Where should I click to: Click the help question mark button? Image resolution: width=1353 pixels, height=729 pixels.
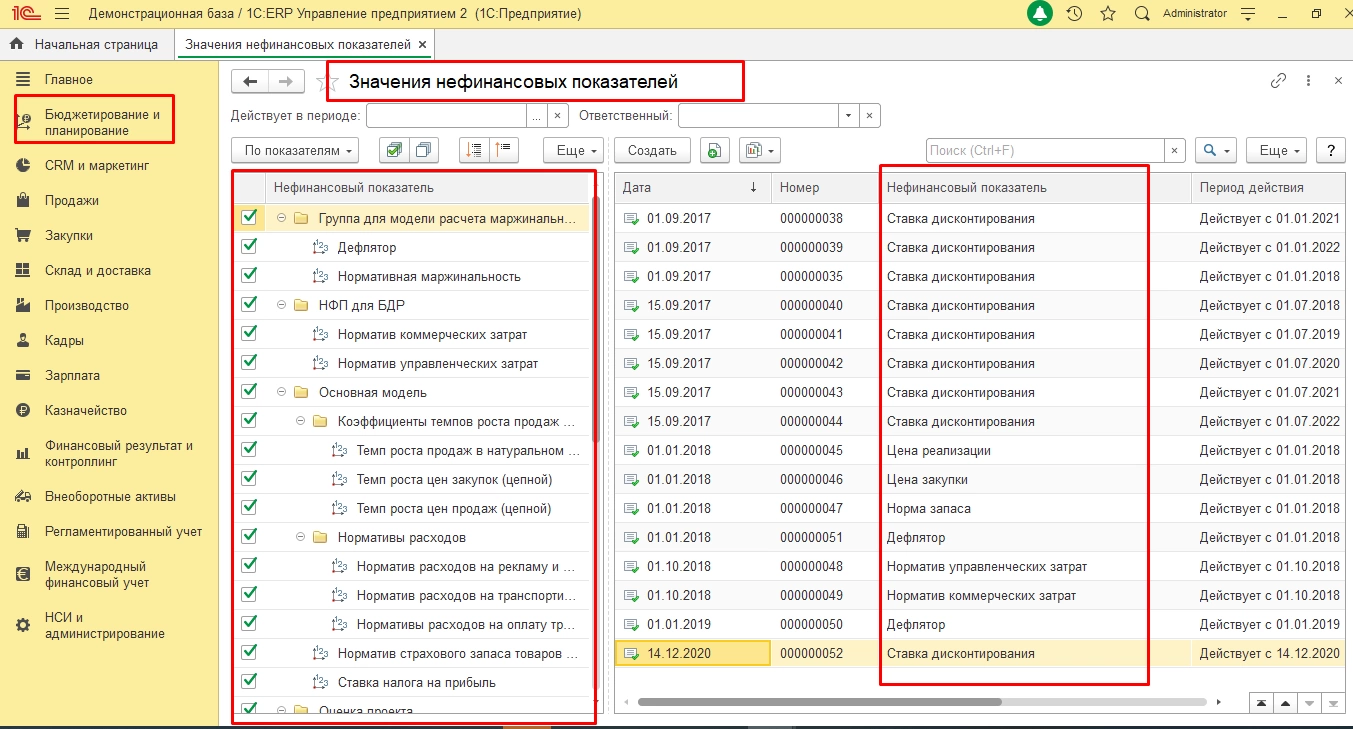[x=1329, y=150]
